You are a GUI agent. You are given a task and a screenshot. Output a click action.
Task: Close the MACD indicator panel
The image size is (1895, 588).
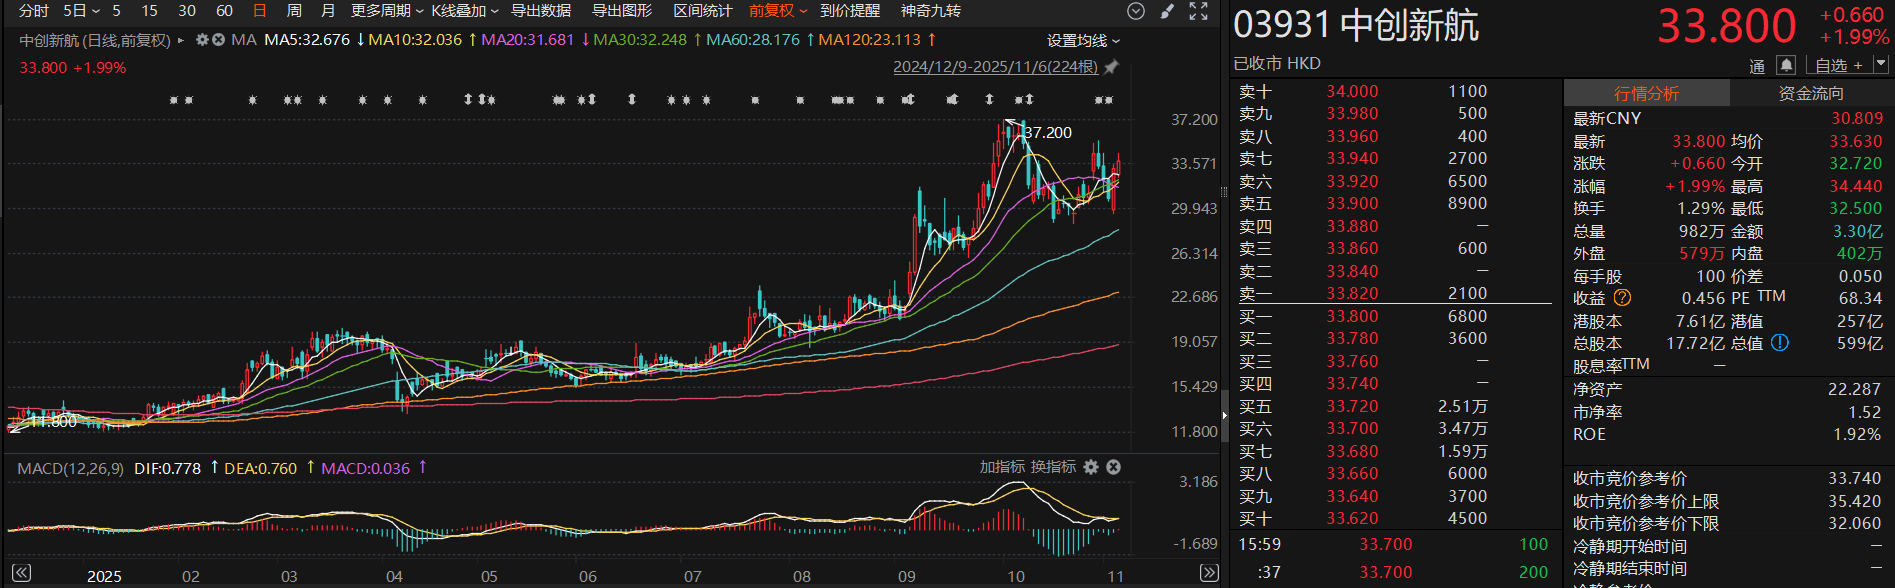click(1113, 467)
